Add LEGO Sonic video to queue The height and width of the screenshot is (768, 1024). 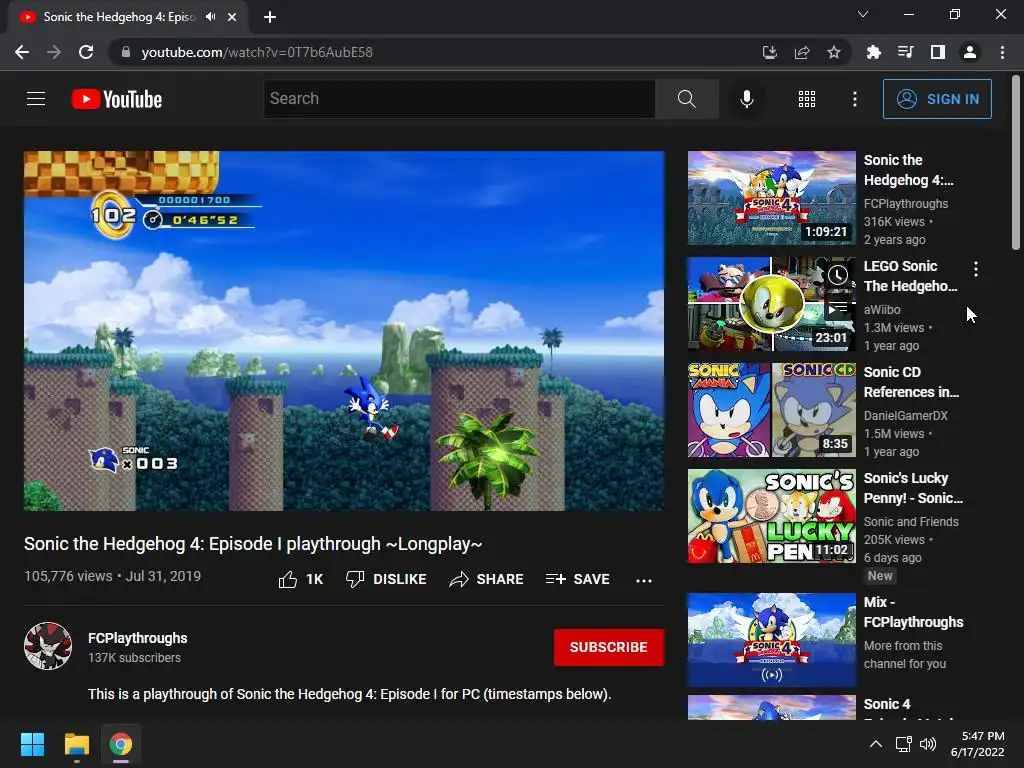[838, 307]
